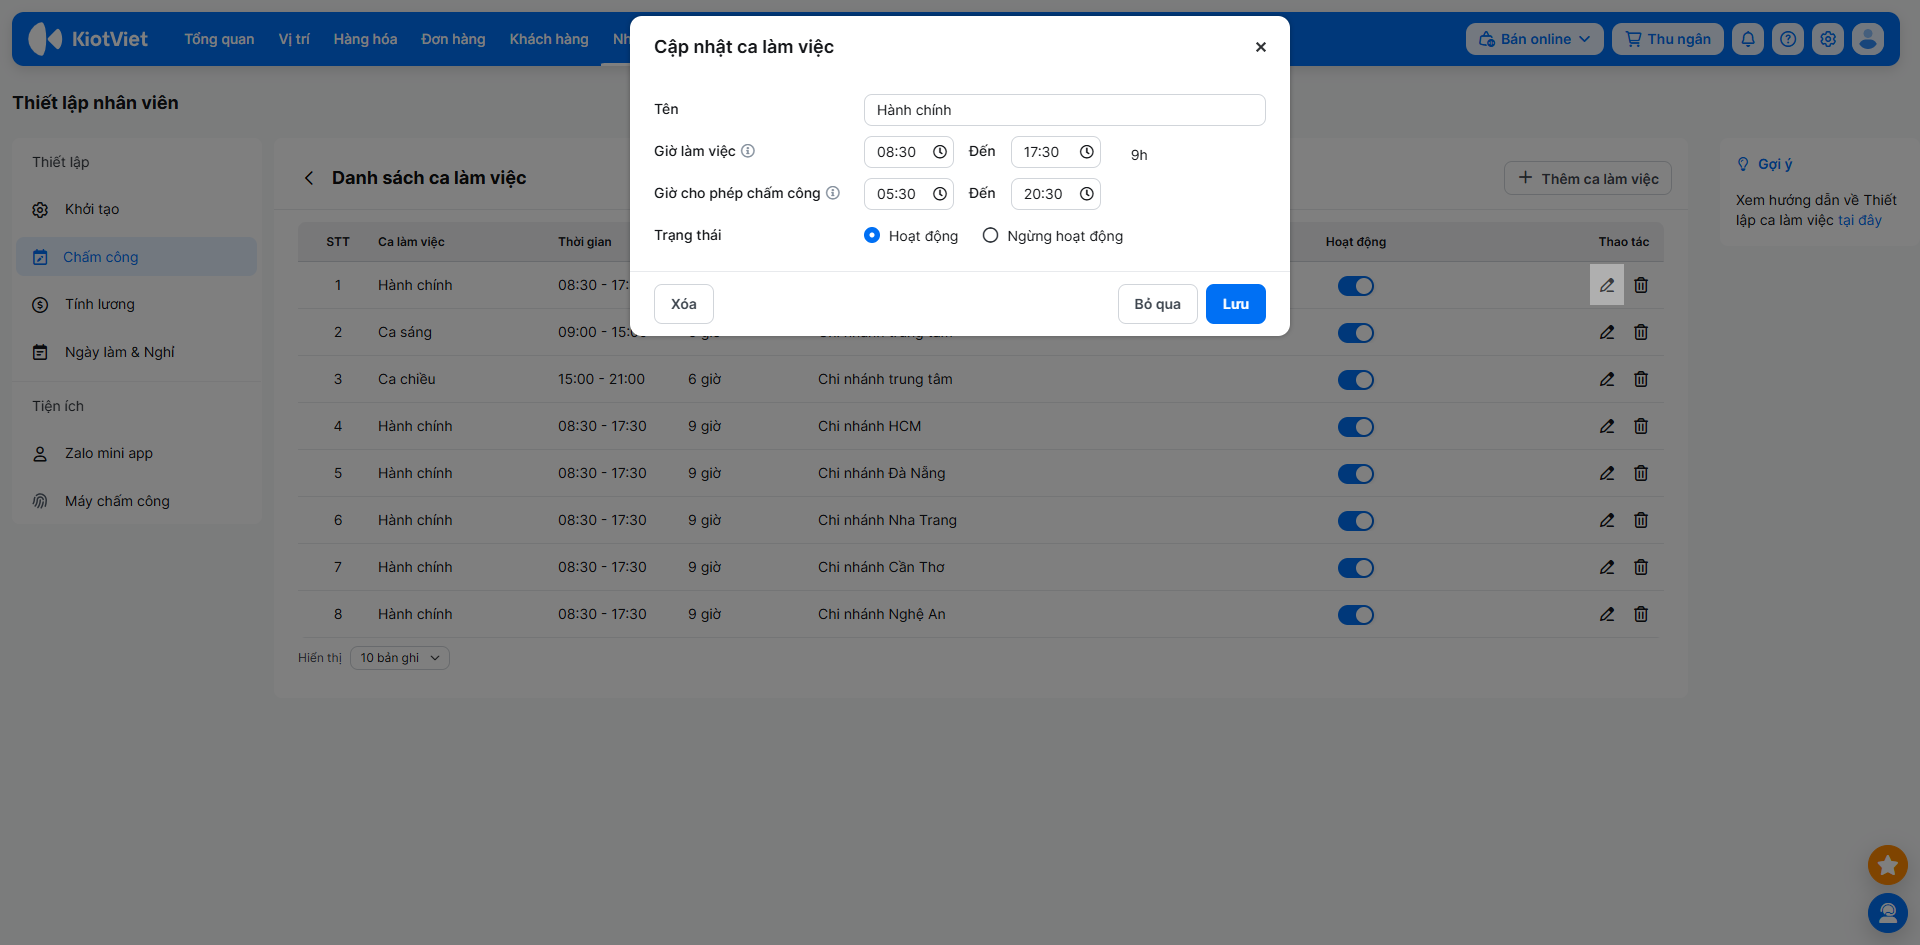
Task: Toggle active switch for Ca sáng
Action: tap(1356, 333)
